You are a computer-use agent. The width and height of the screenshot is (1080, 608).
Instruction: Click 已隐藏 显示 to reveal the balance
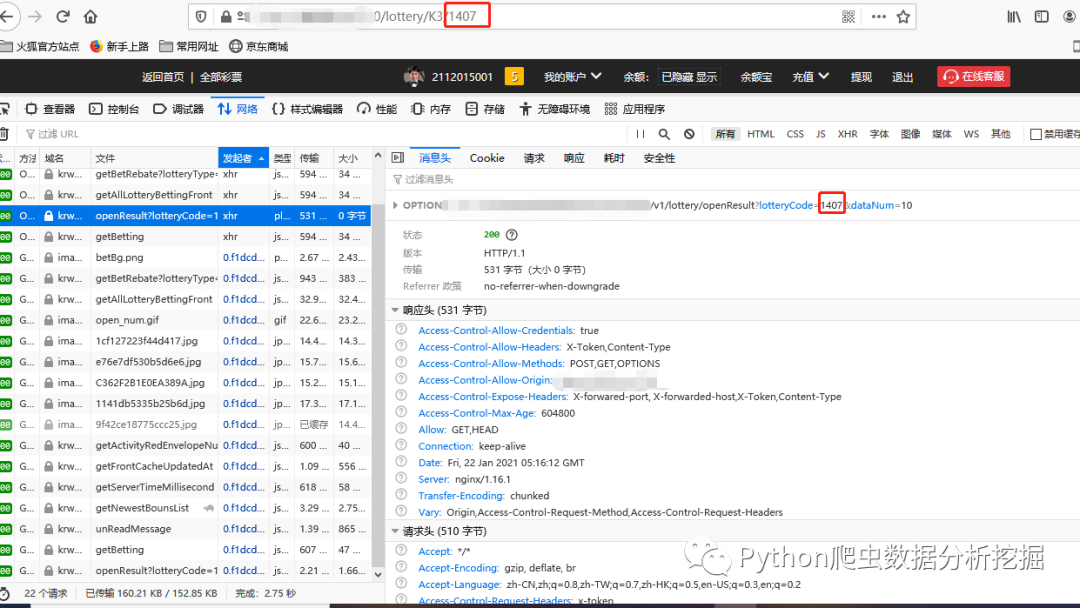point(689,77)
